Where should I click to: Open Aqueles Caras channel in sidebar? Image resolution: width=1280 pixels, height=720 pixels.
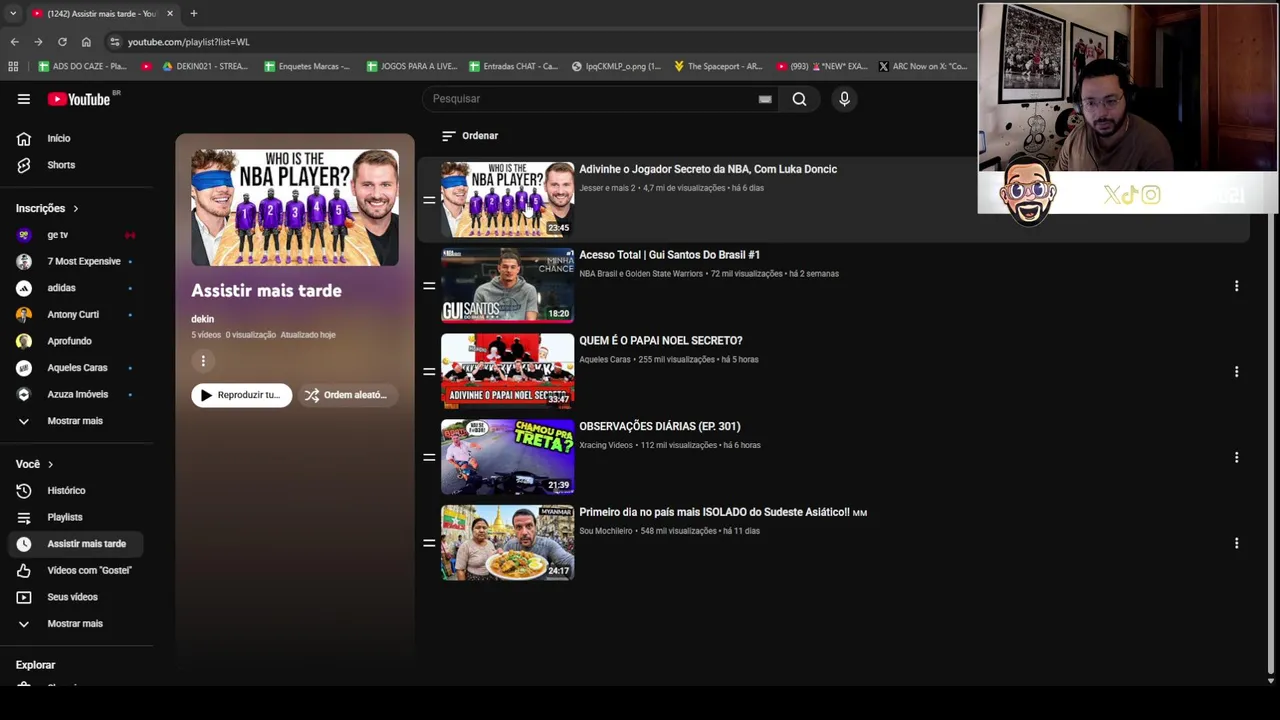click(78, 368)
